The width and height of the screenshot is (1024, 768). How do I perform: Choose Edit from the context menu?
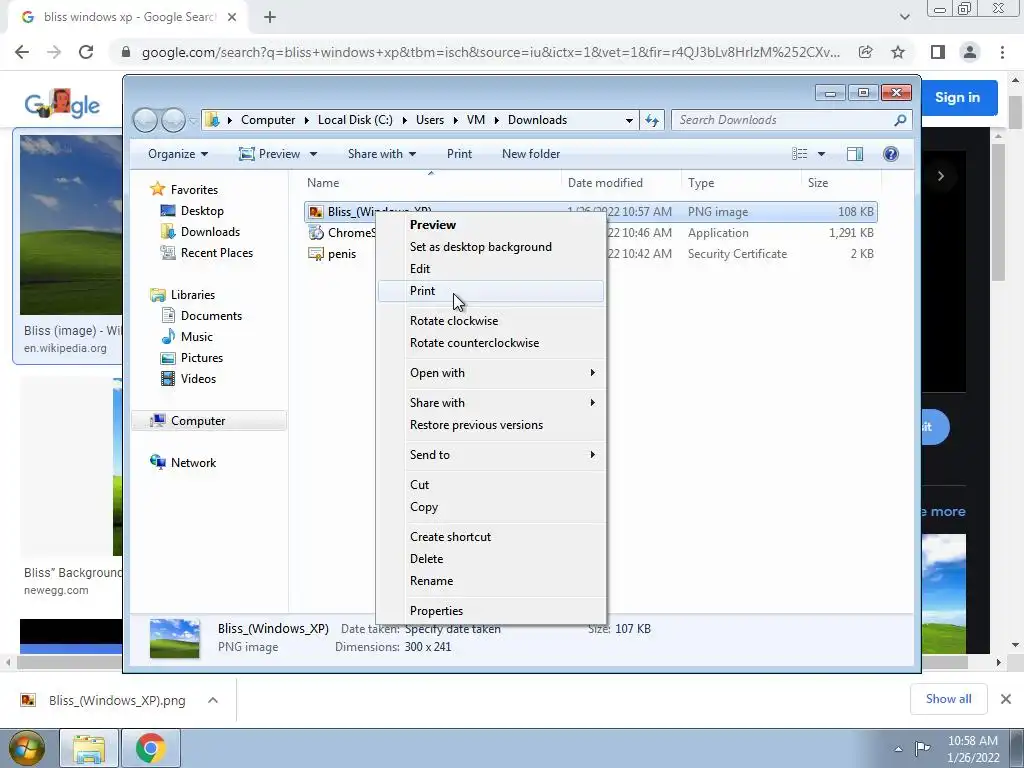(x=491, y=269)
